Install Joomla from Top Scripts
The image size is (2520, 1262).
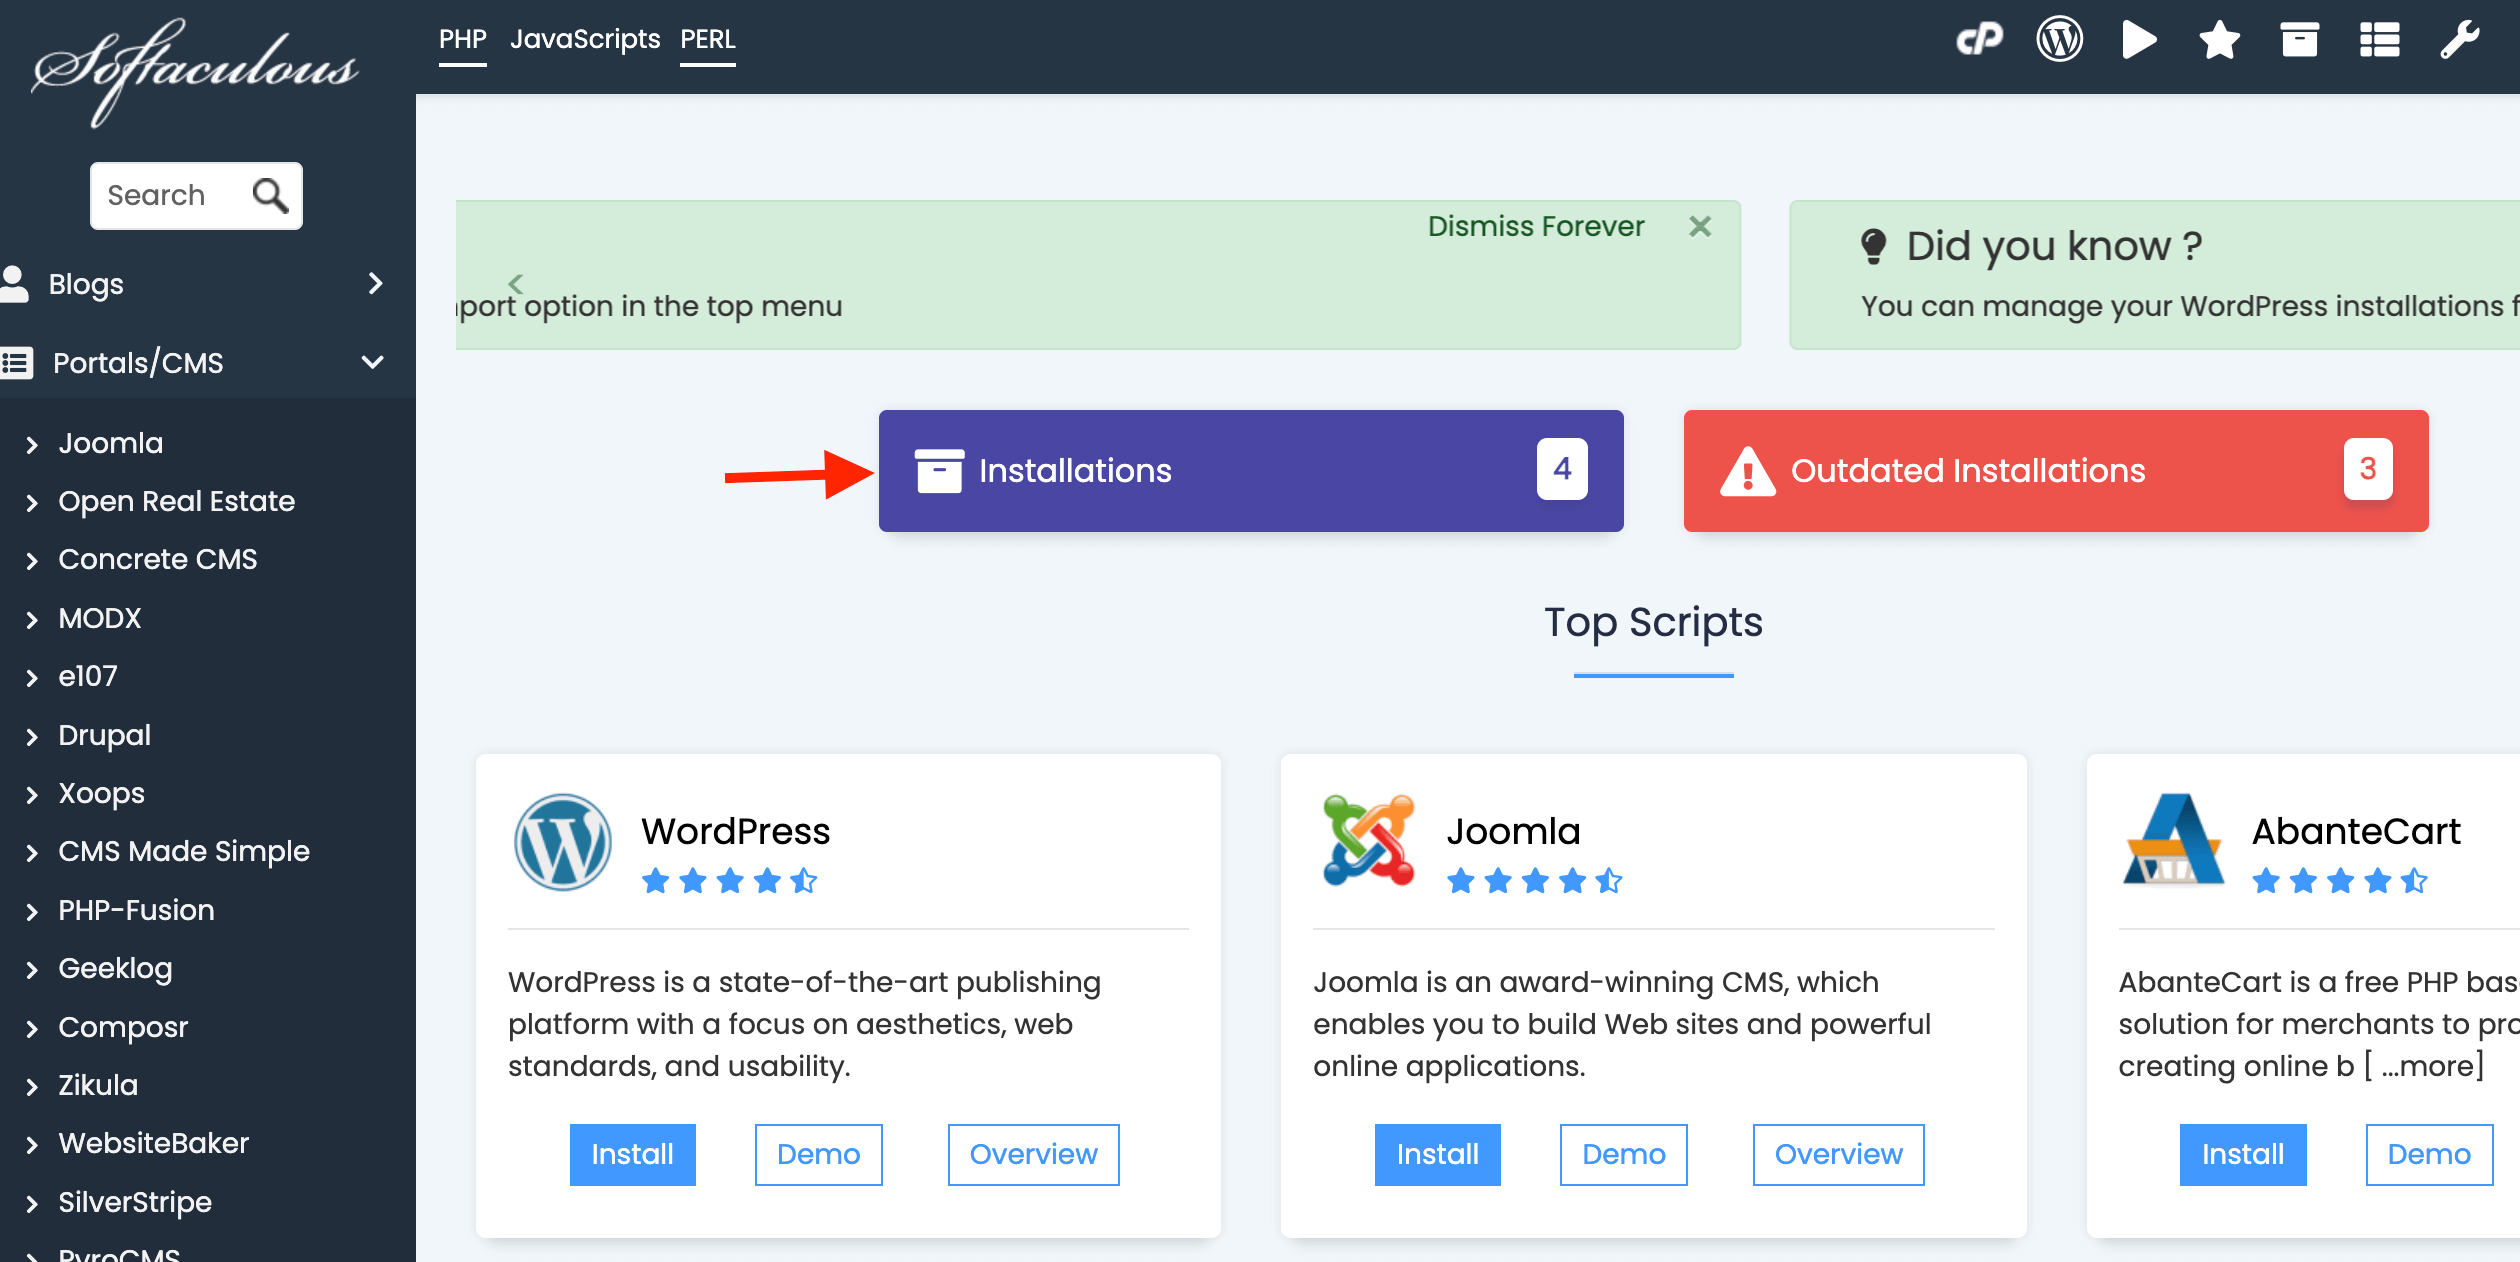tap(1437, 1154)
